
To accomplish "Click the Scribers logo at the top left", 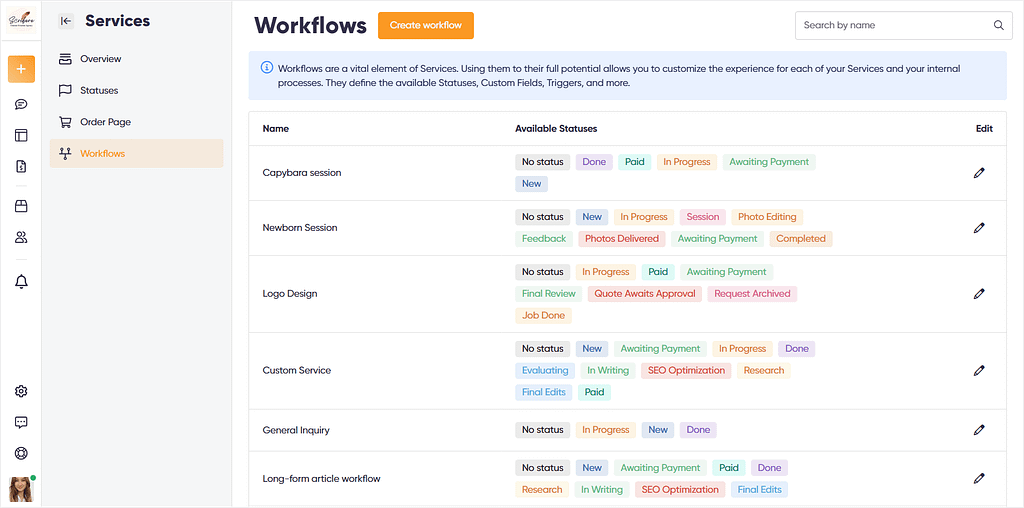I will (22, 20).
